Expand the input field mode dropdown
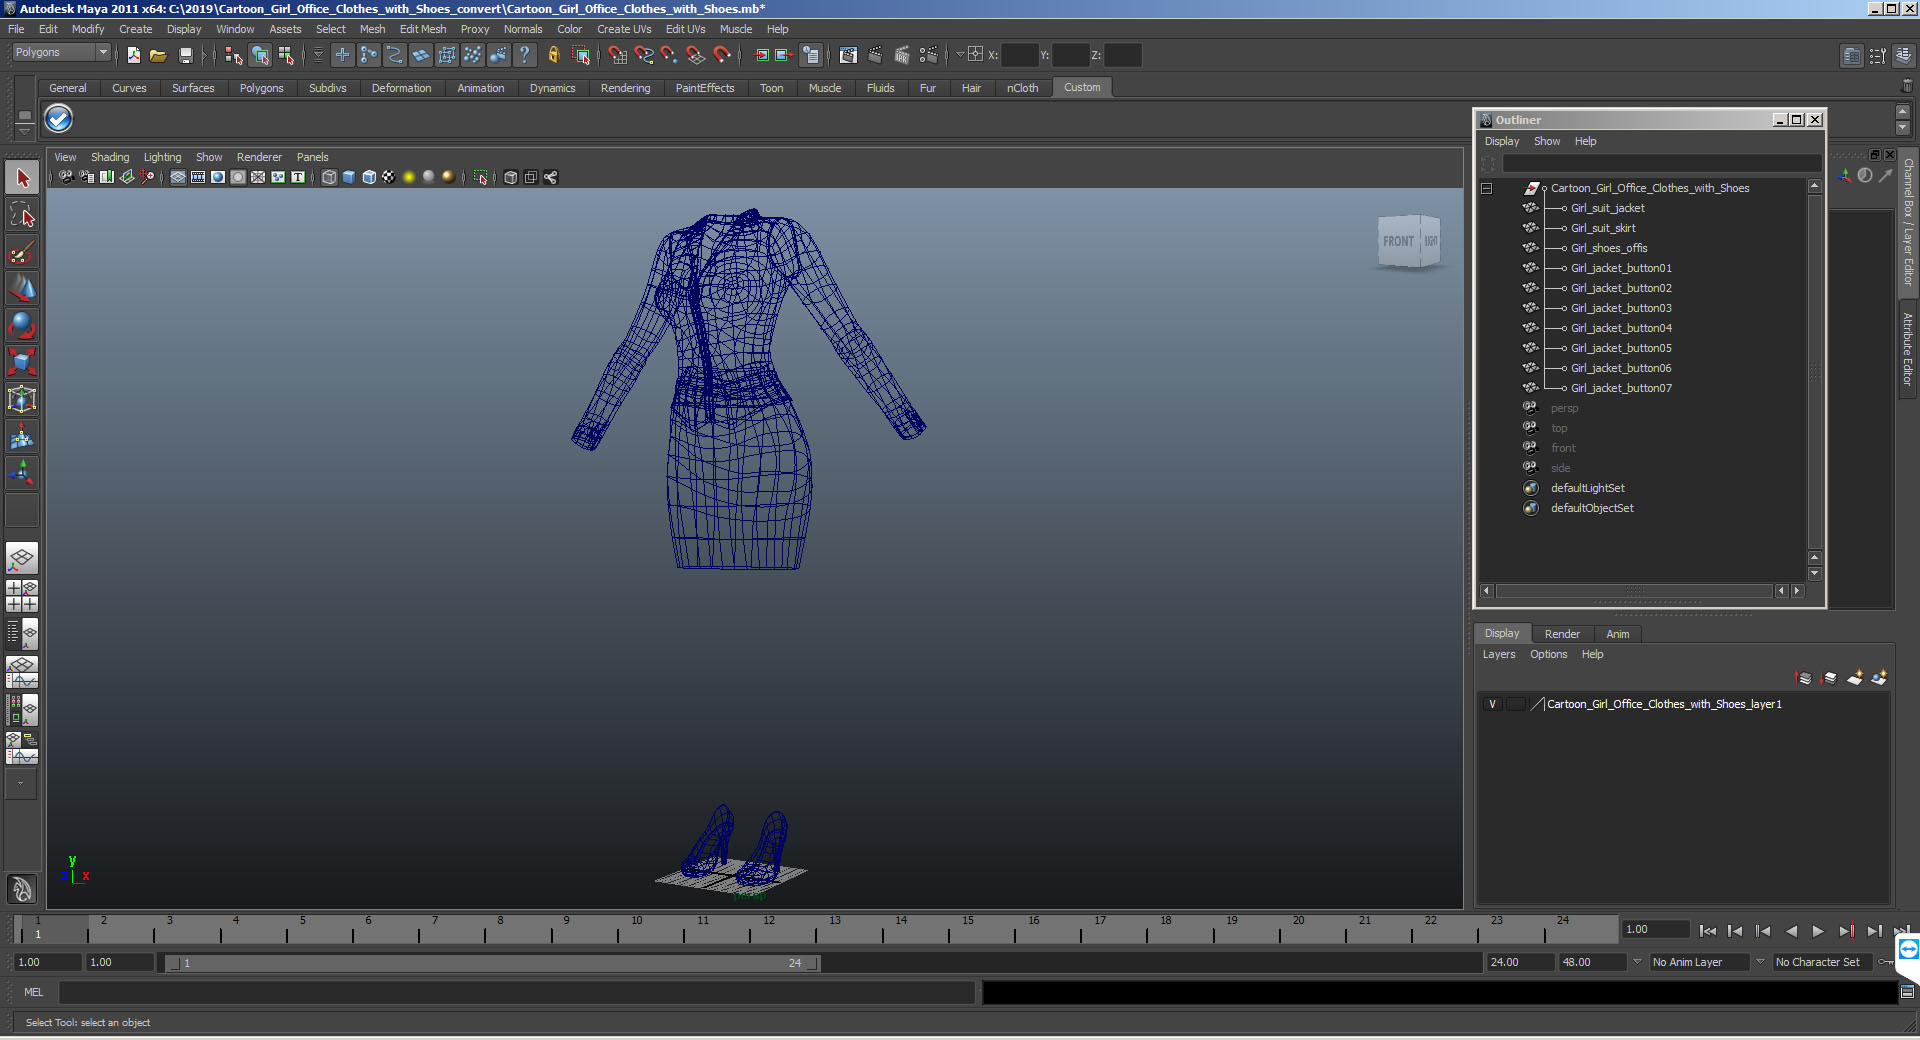 pyautogui.click(x=960, y=55)
